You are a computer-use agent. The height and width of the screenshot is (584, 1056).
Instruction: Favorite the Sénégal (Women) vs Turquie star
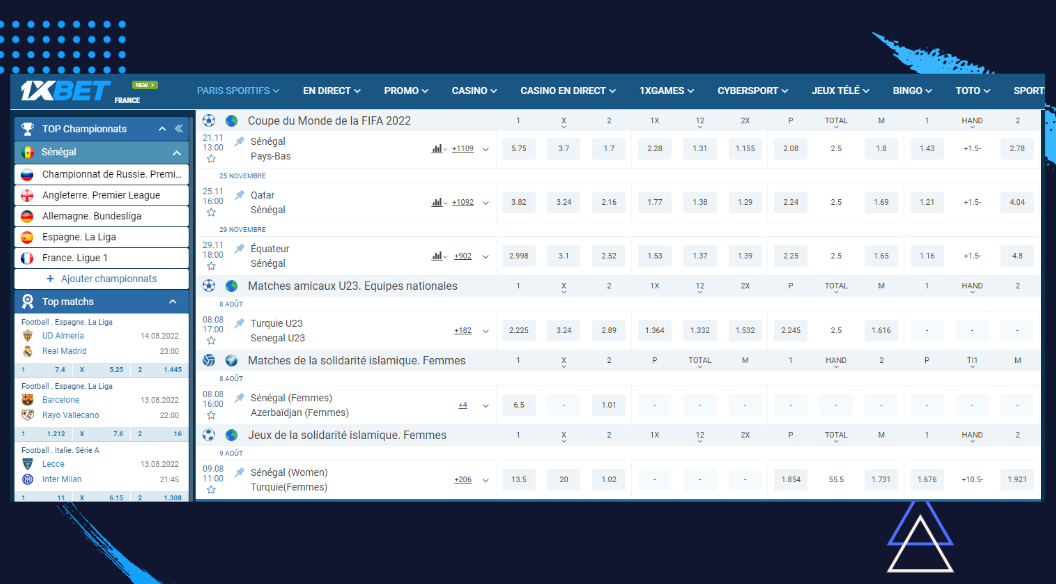point(211,490)
